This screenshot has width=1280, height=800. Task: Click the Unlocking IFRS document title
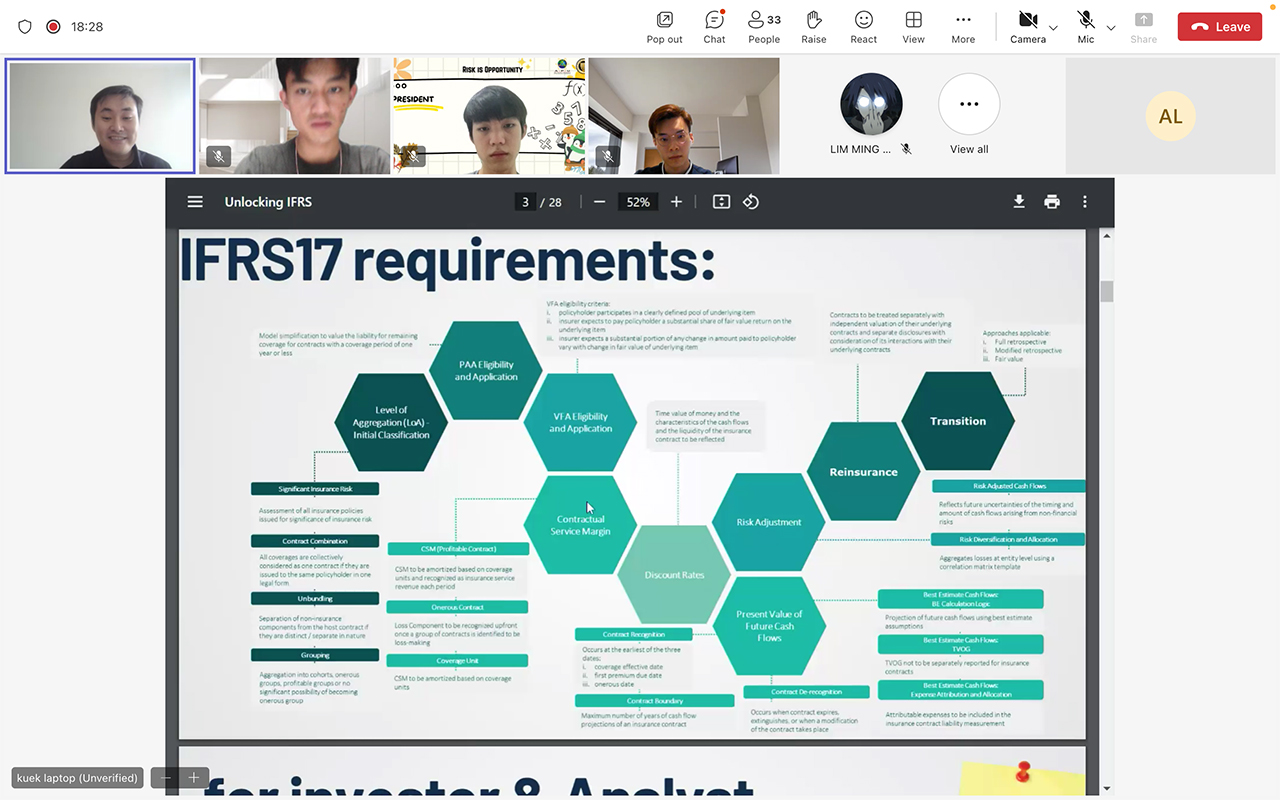point(268,202)
